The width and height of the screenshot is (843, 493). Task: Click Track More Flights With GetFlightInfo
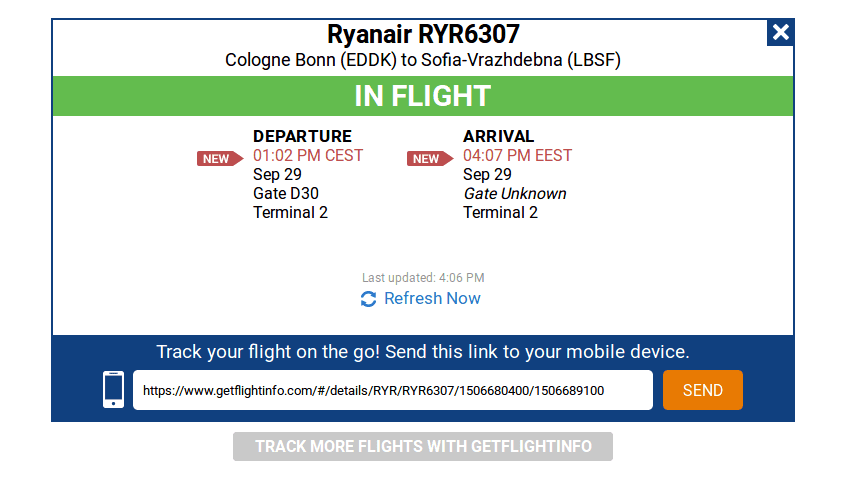[x=422, y=446]
